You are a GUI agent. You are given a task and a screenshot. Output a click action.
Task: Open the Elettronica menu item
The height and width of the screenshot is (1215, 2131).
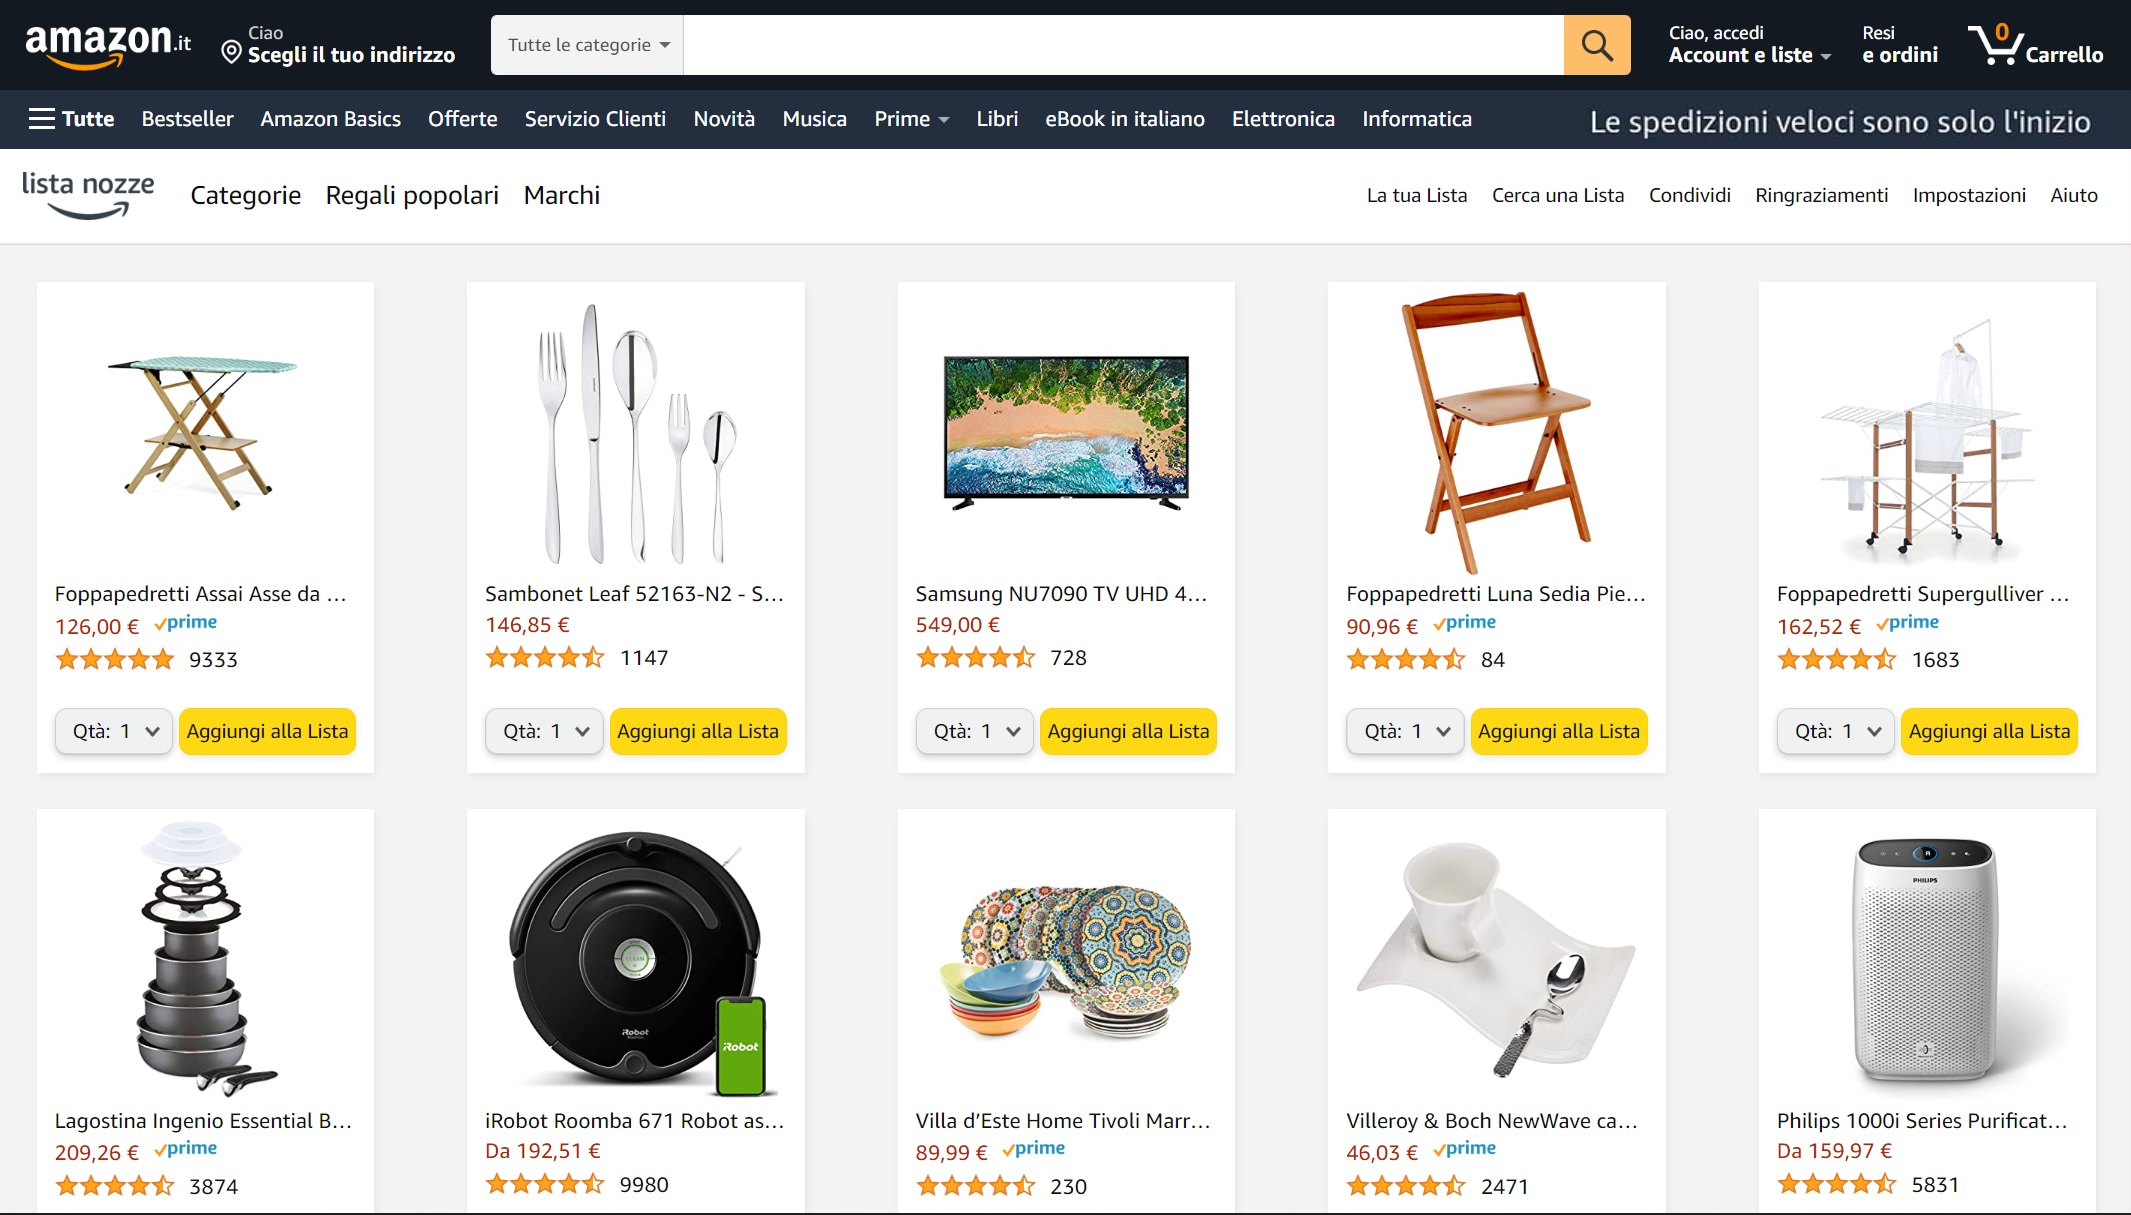click(1283, 119)
